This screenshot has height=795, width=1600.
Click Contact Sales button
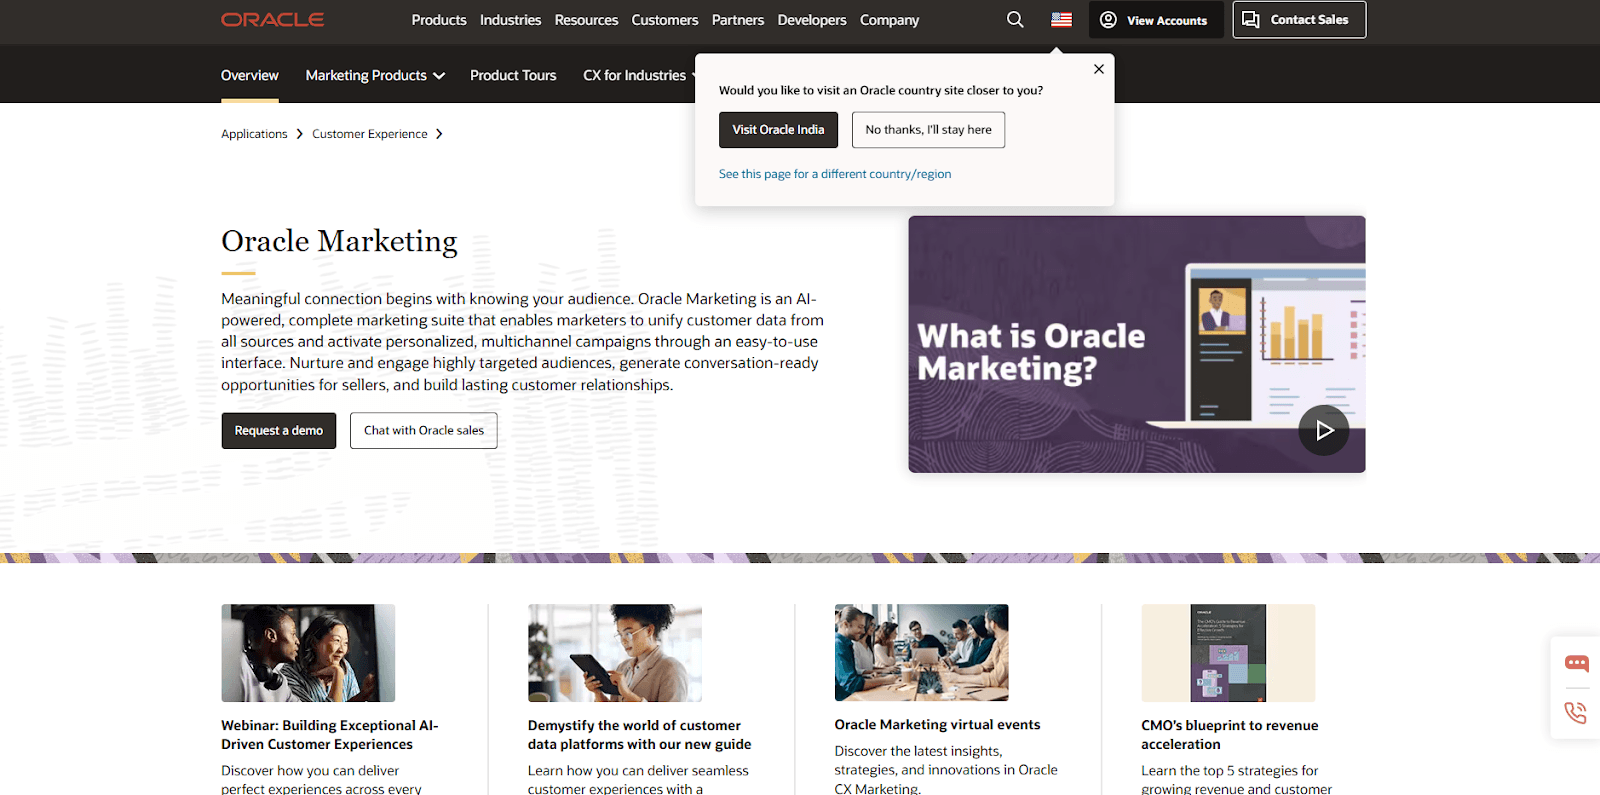click(x=1299, y=20)
